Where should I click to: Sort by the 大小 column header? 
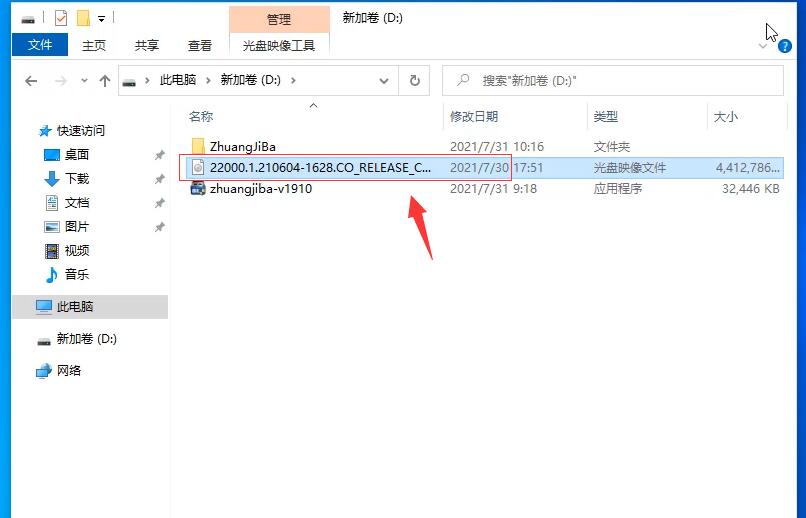tap(726, 117)
